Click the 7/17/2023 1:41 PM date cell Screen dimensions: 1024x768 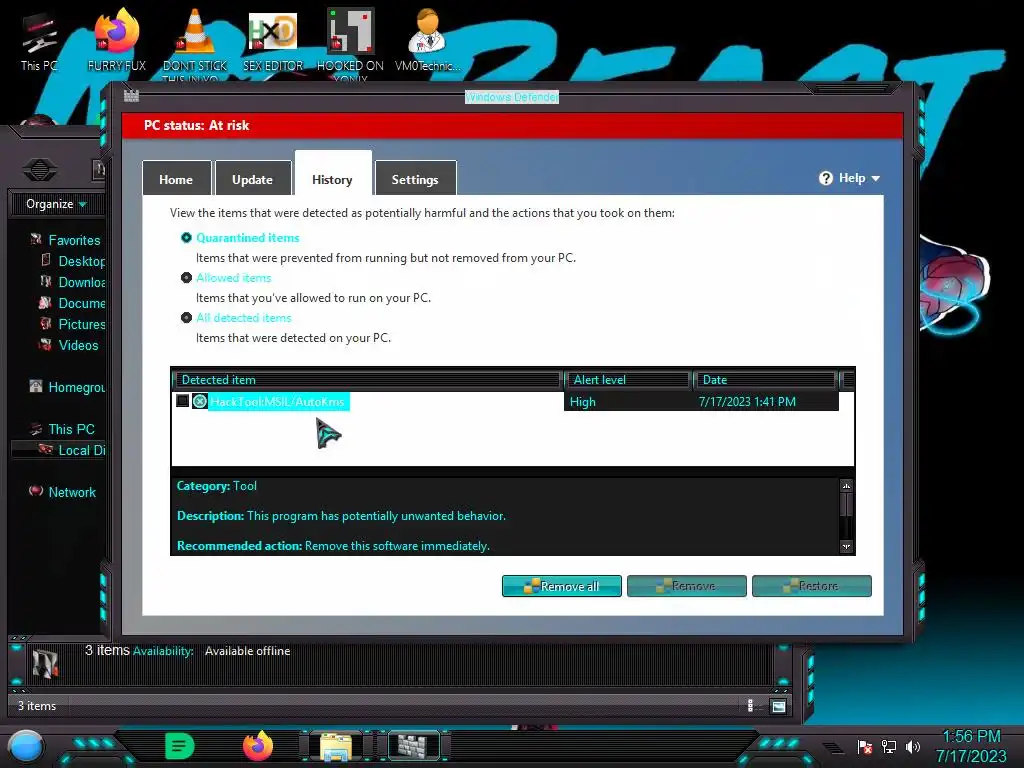(747, 402)
